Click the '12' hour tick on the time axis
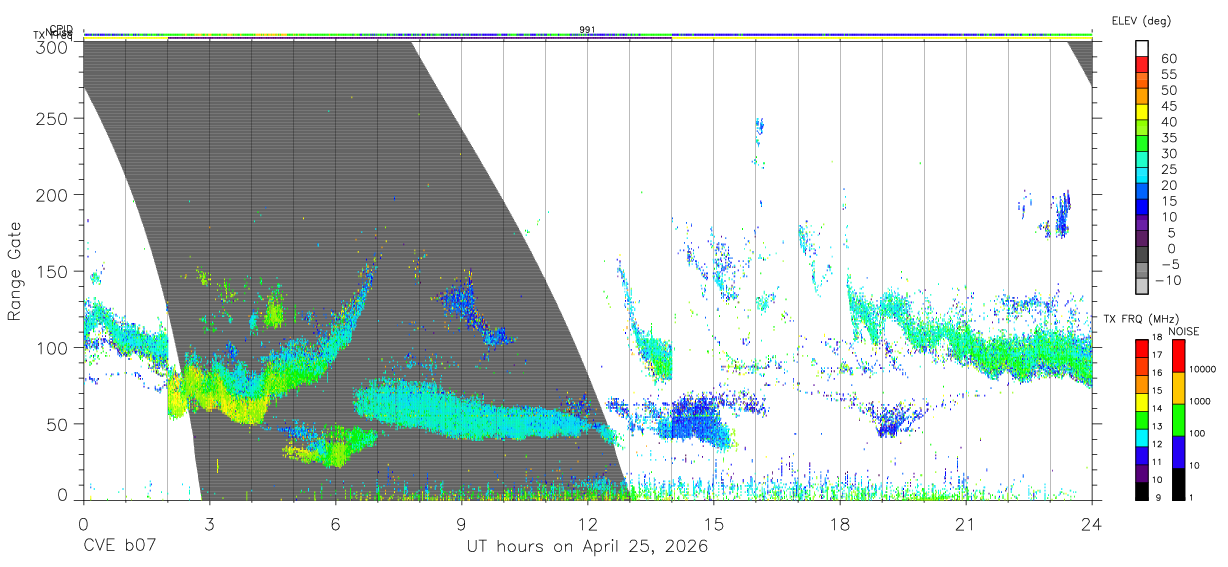The height and width of the screenshot is (567, 1228). (x=587, y=523)
